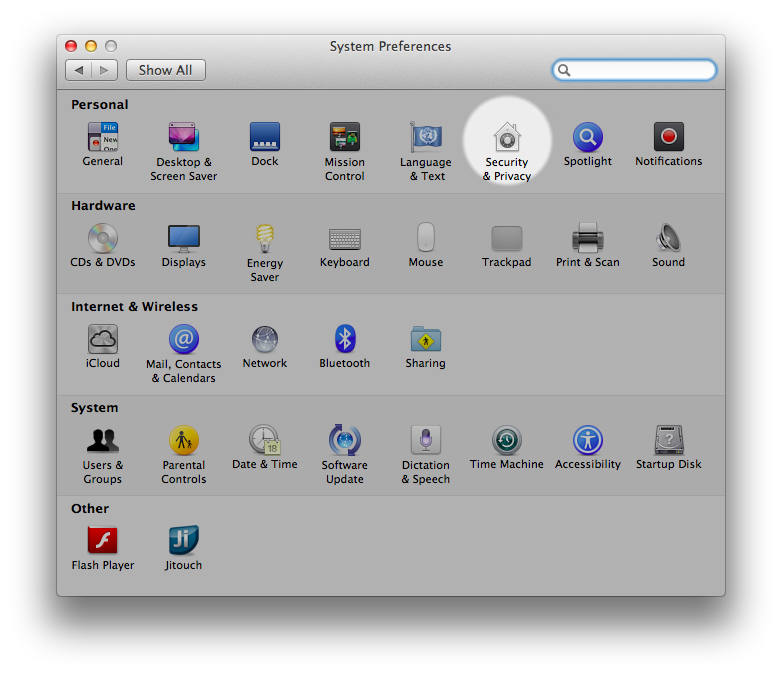The height and width of the screenshot is (675, 782).
Task: Click the Show All button
Action: click(166, 70)
